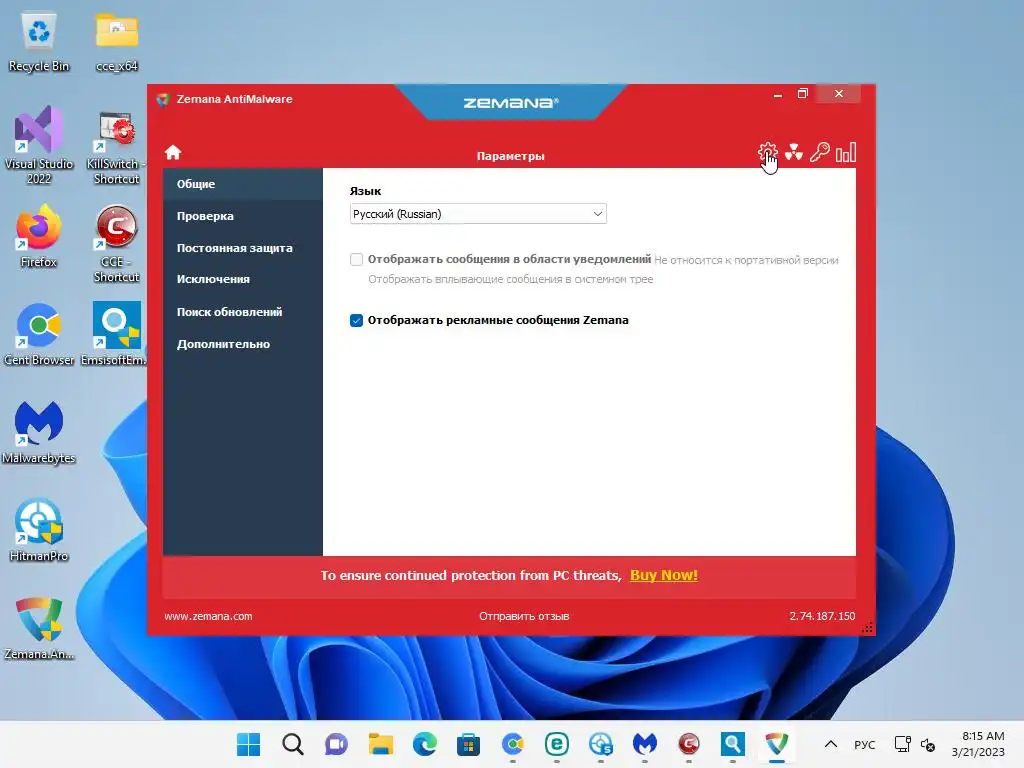Launch EmsisoftEm desktop shortcut

116,334
